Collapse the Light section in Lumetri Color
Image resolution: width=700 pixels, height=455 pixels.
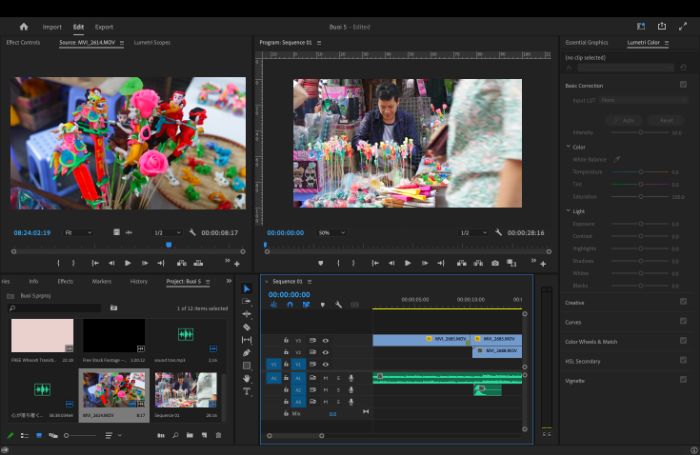click(x=568, y=211)
